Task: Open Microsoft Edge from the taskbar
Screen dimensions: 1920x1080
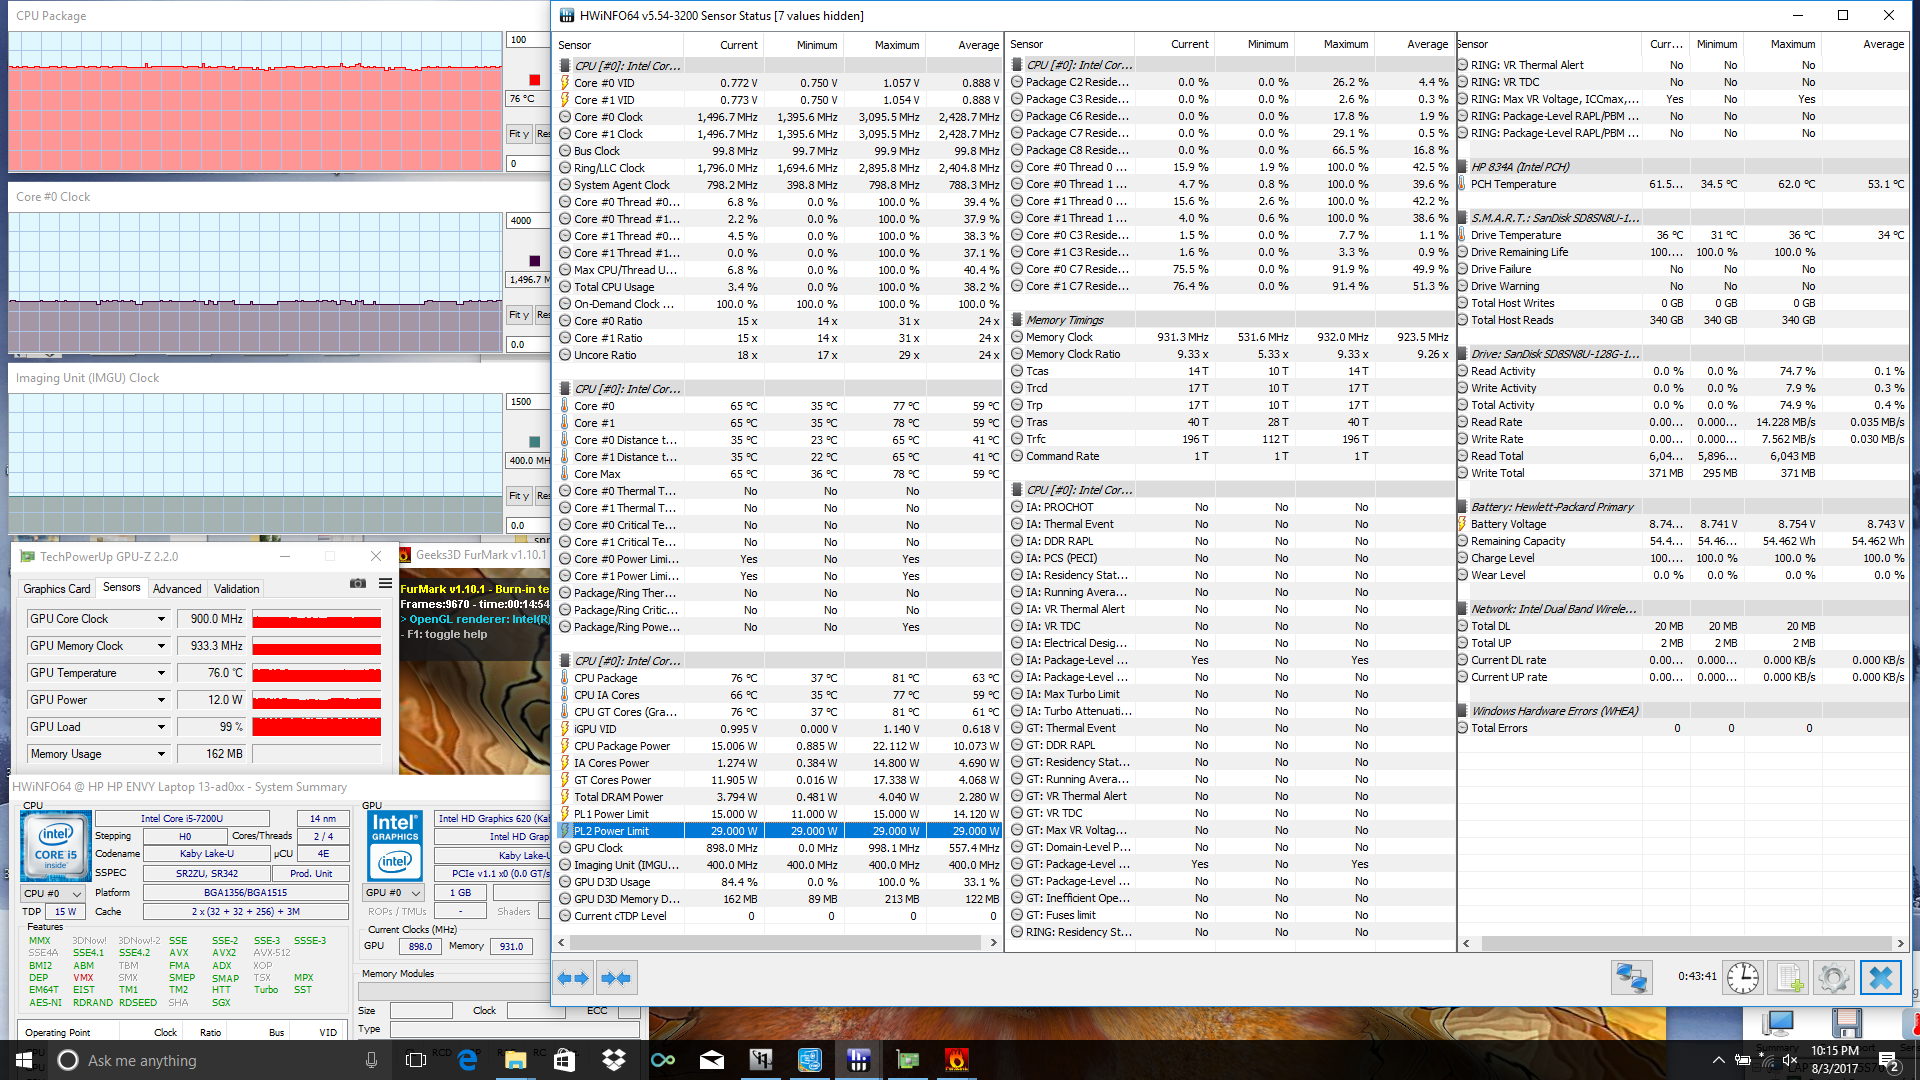Action: [x=467, y=1060]
